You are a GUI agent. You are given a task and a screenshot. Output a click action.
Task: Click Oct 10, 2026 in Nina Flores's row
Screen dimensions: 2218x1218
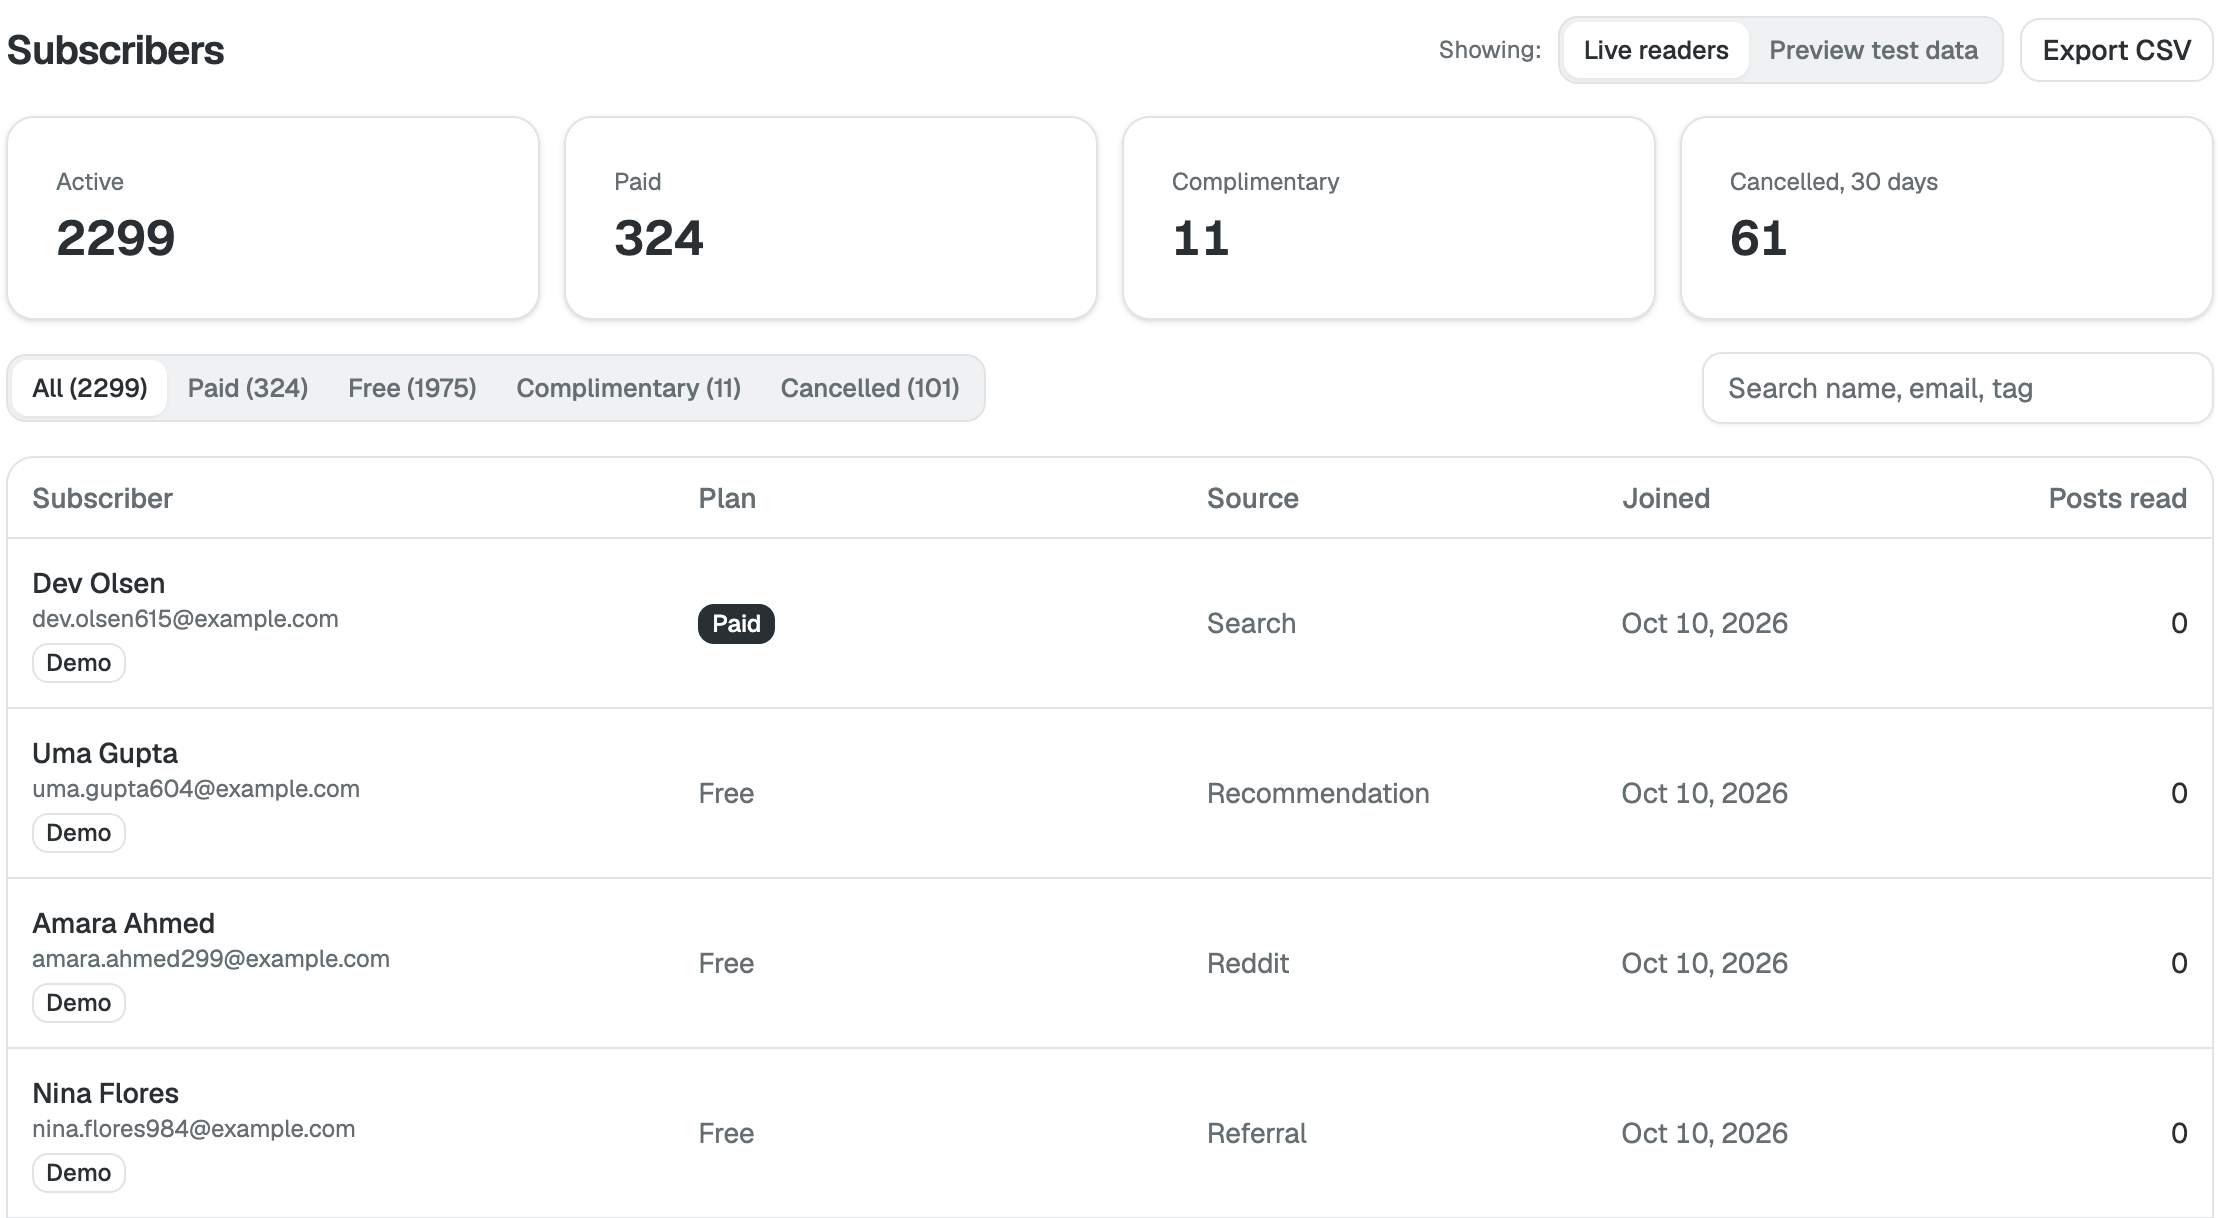pyautogui.click(x=1705, y=1133)
